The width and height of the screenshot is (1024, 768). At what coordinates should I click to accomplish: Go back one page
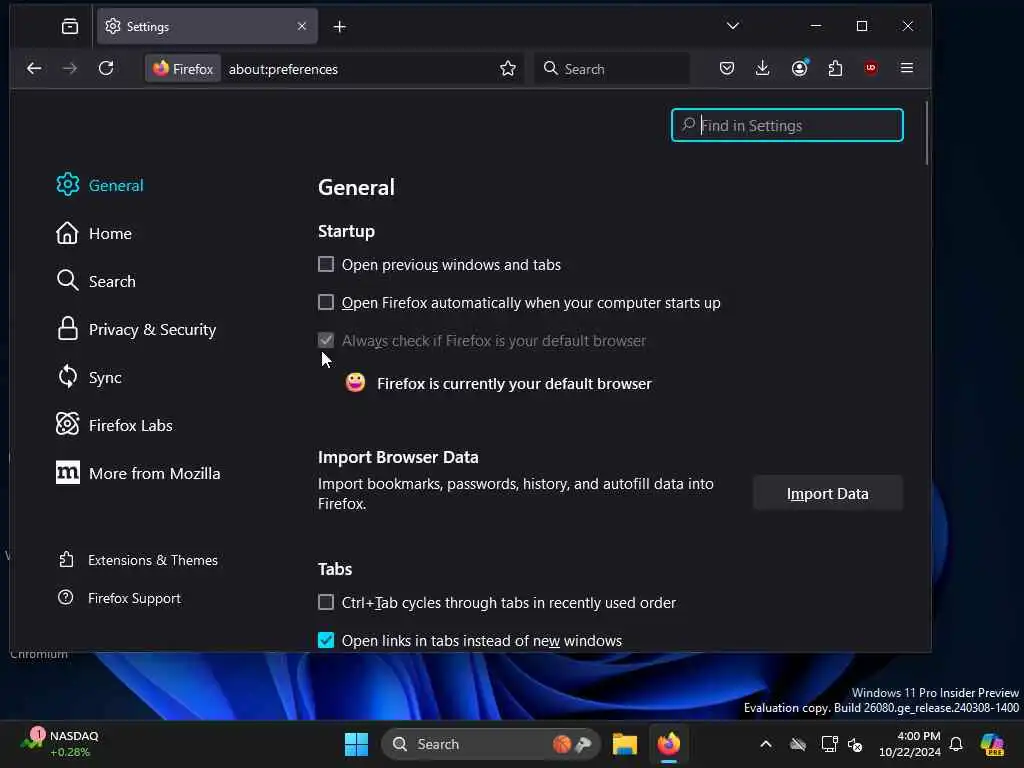(x=34, y=68)
